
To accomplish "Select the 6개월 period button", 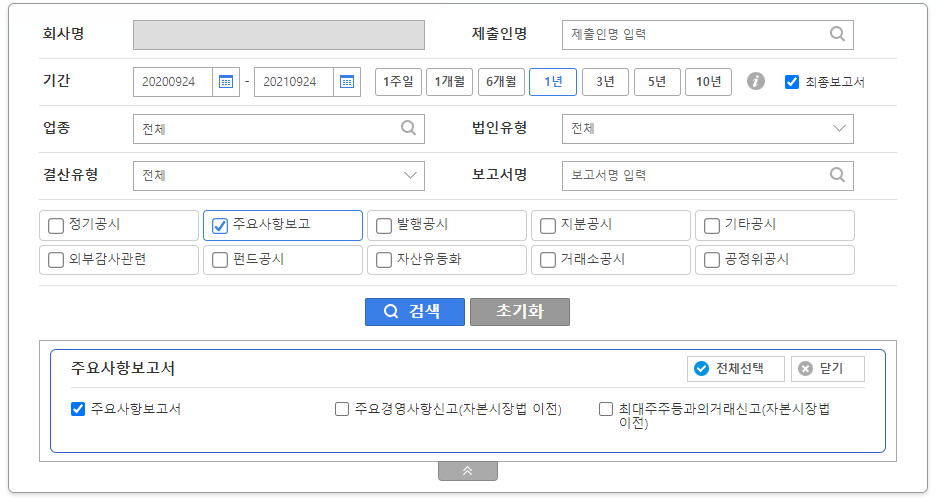I will [501, 82].
